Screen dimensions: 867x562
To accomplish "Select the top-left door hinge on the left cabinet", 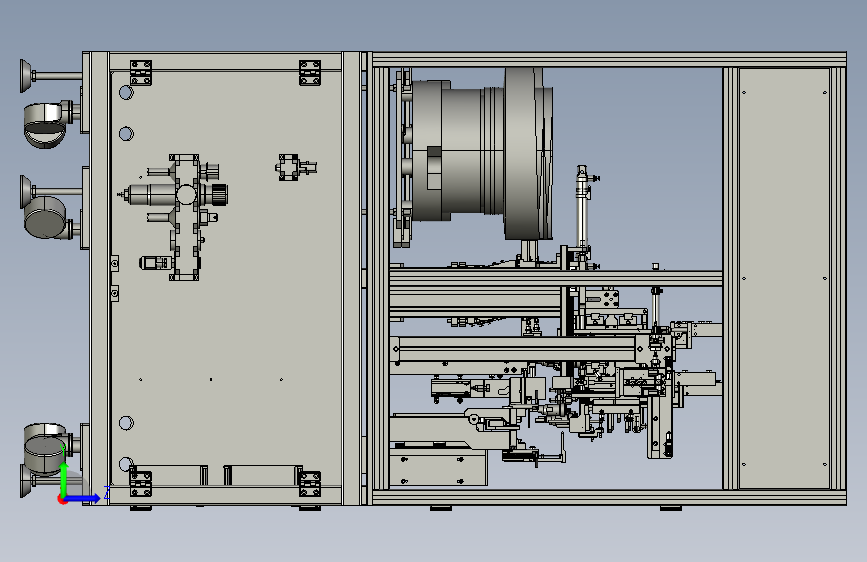I will pyautogui.click(x=140, y=73).
